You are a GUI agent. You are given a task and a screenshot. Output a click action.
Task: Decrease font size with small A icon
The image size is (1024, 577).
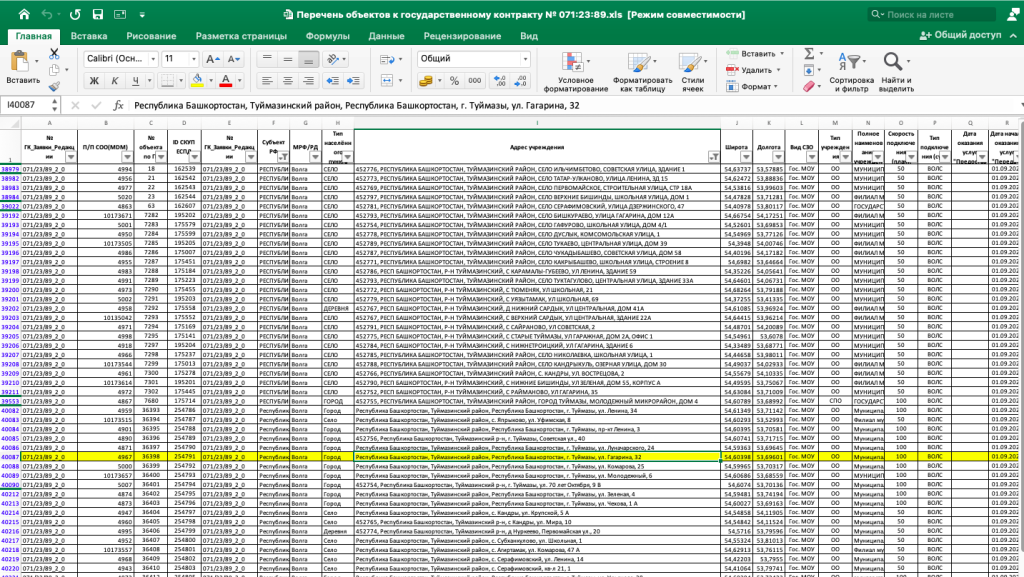tap(233, 59)
